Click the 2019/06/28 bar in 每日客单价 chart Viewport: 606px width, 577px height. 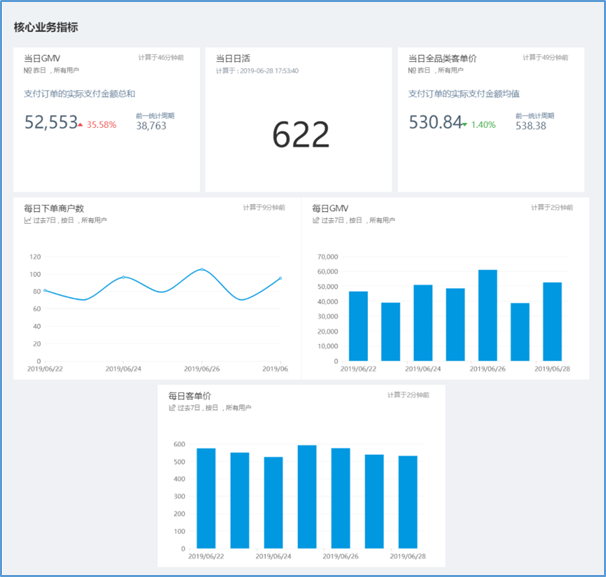pyautogui.click(x=408, y=502)
